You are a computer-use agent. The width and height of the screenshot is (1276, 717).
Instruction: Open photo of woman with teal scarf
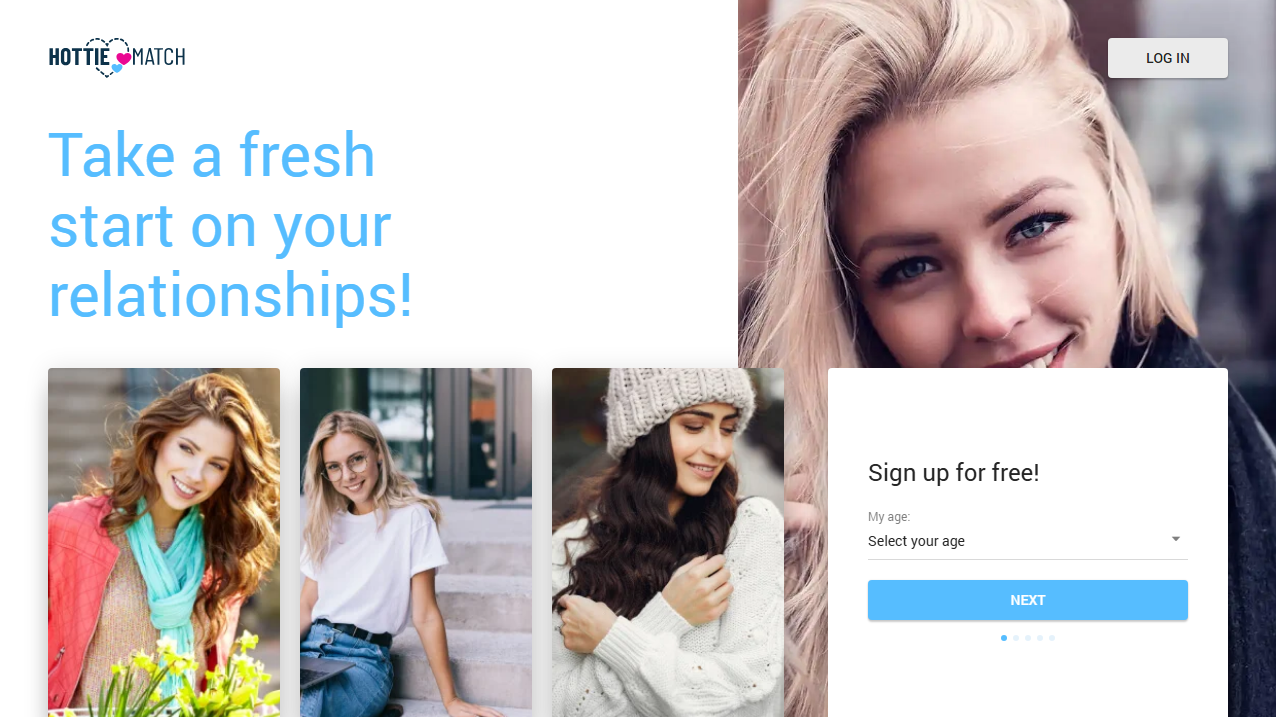(x=164, y=542)
